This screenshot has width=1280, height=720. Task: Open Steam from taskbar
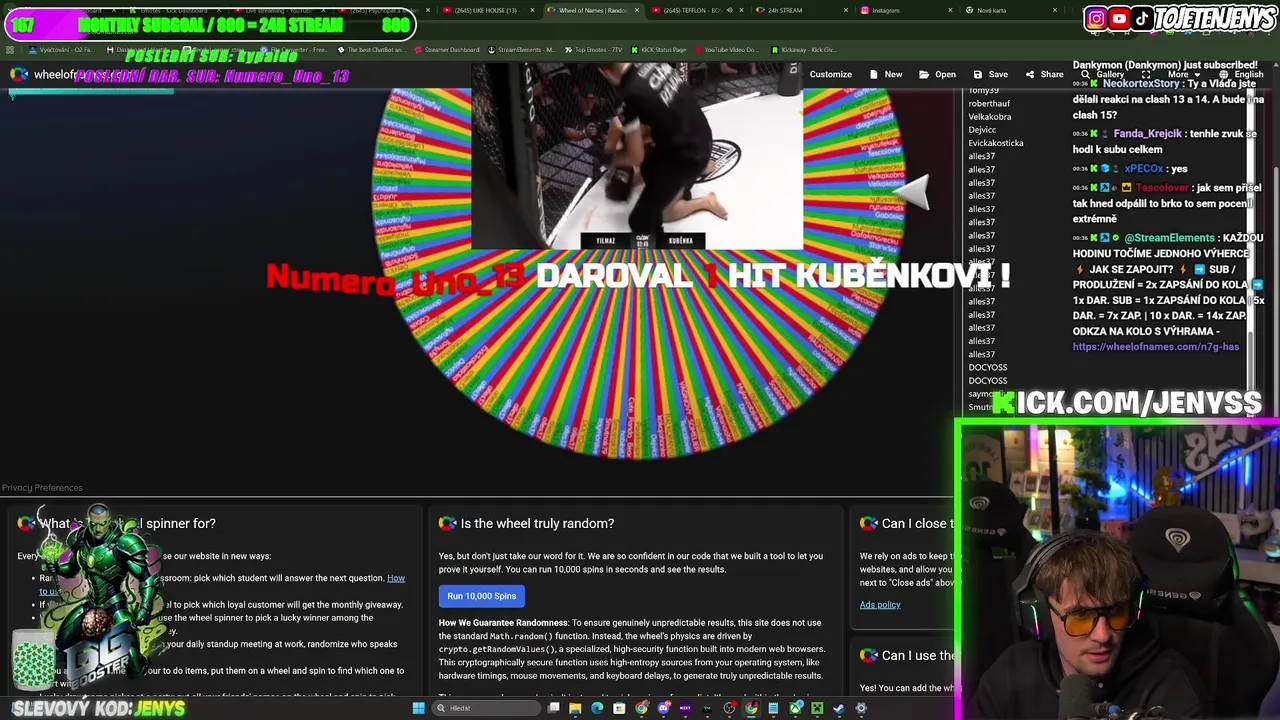coord(839,708)
